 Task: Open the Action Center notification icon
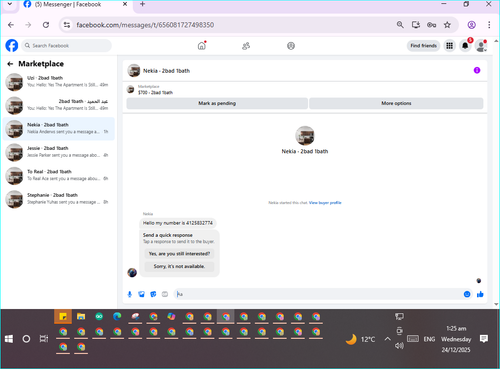point(484,339)
